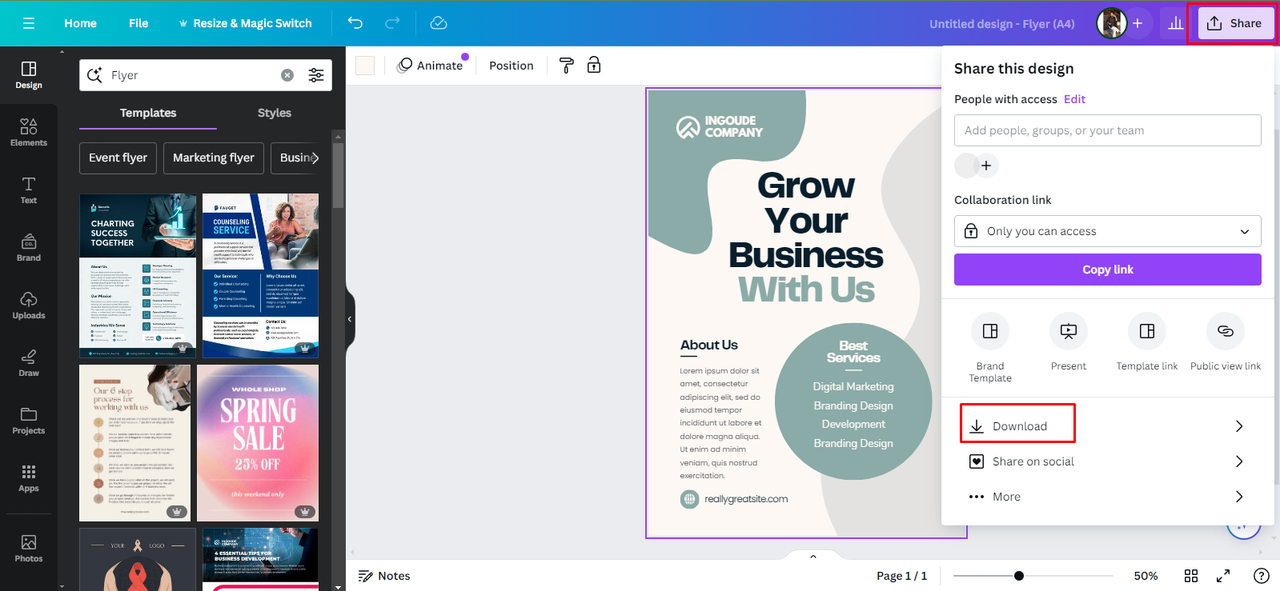Open the Projects sidebar panel
This screenshot has height=591, width=1280.
[x=28, y=420]
